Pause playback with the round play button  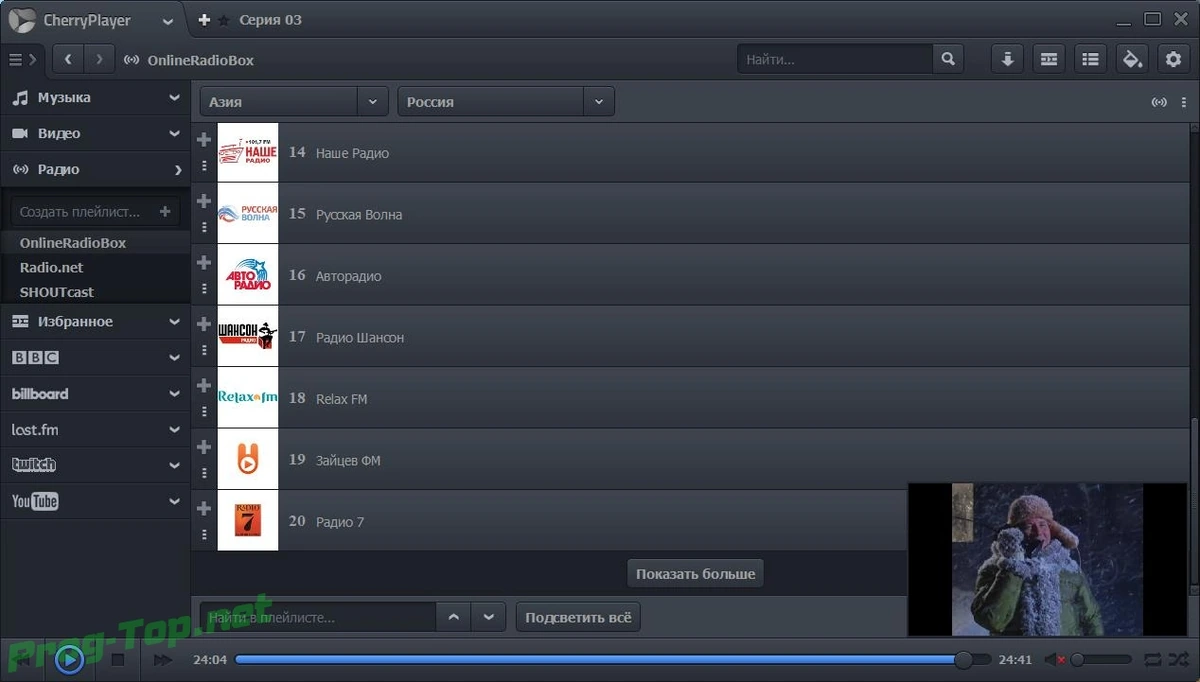[69, 660]
